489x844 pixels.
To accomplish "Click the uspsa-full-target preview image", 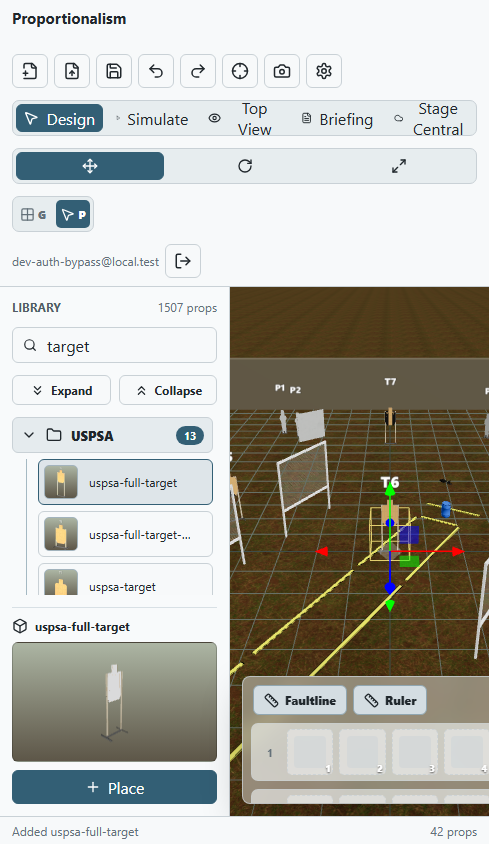I will click(x=115, y=702).
